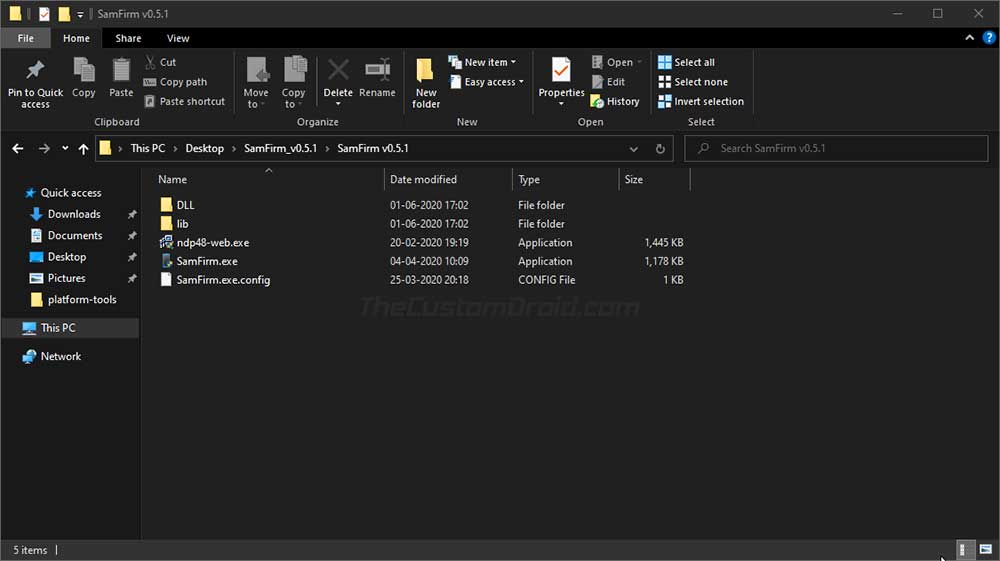Switch to details view layout icon
1000x561 pixels.
coord(966,550)
